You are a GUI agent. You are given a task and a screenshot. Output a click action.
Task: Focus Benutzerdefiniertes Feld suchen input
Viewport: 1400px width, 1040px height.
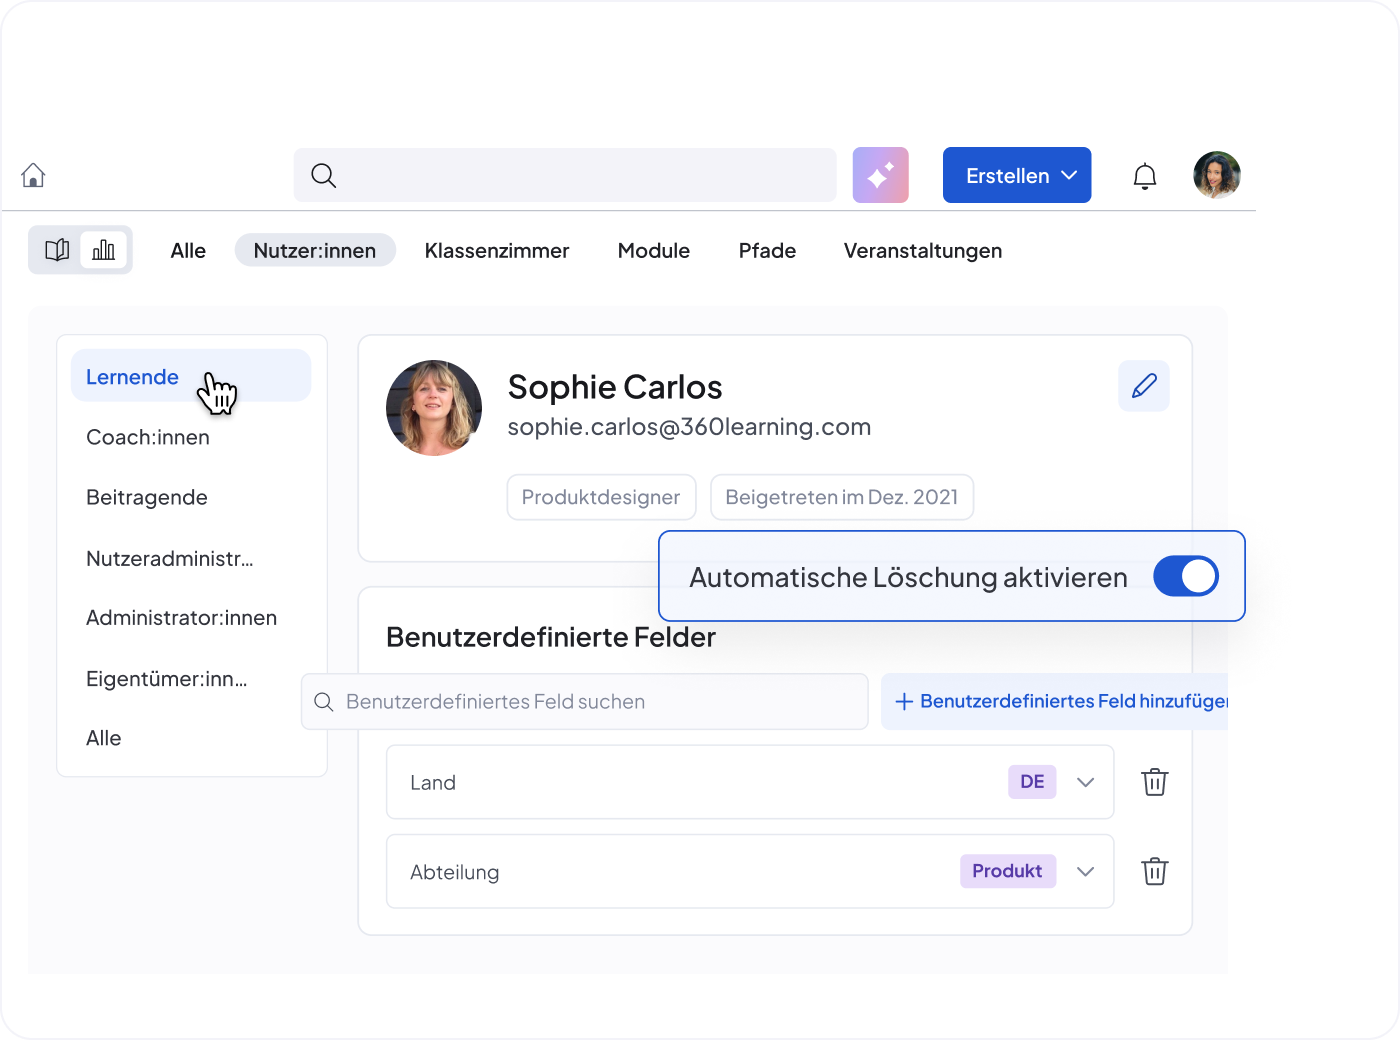[x=585, y=701]
